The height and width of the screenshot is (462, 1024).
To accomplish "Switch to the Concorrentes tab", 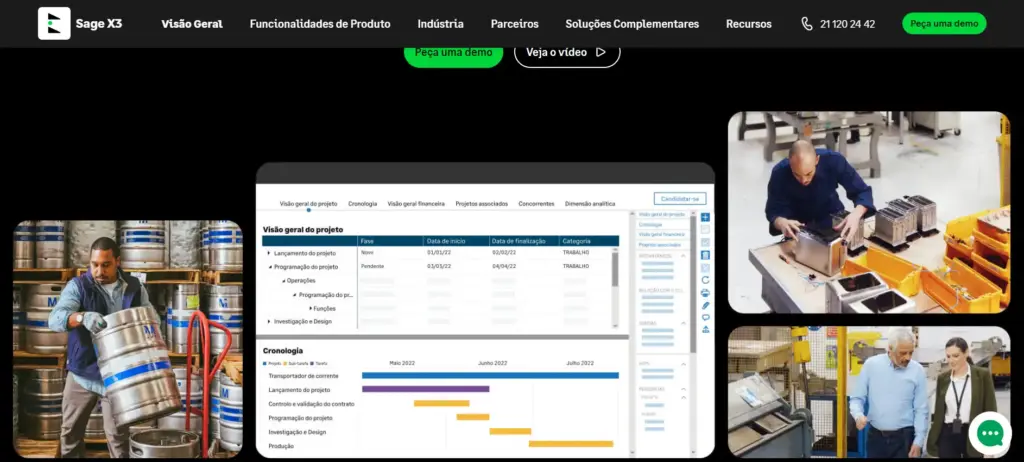I will (x=536, y=204).
